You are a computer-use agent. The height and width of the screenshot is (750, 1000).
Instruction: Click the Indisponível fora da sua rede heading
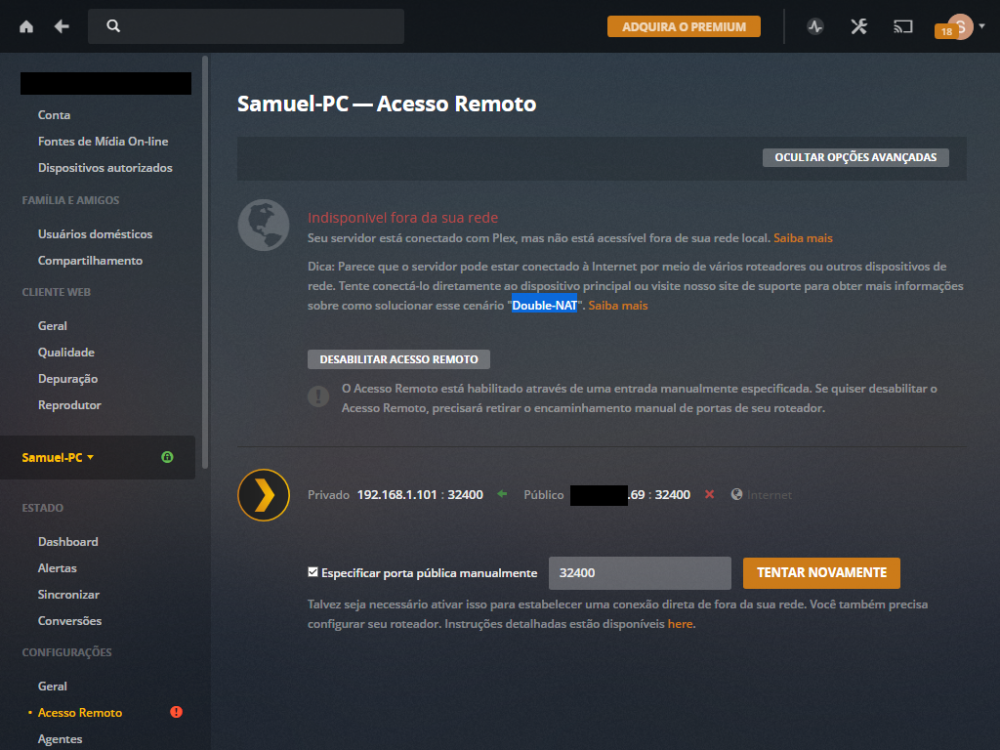[402, 217]
